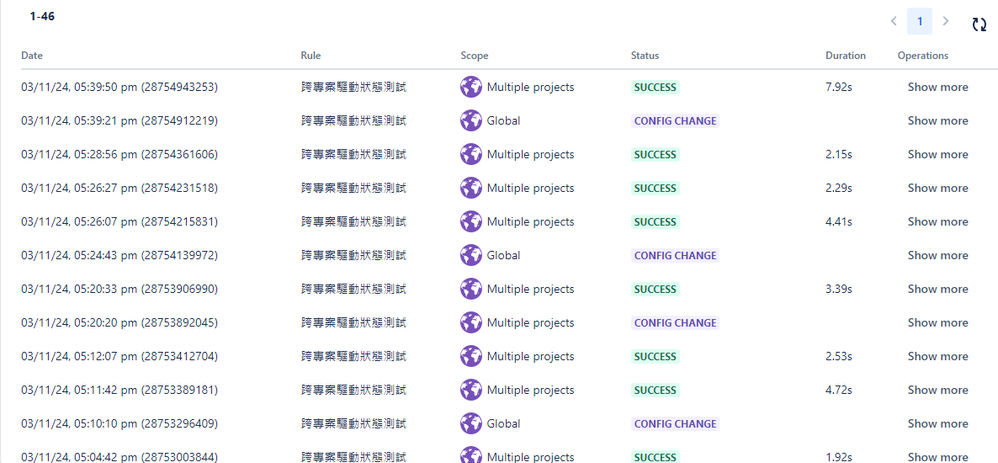Click the 2.15s duration value

(839, 155)
